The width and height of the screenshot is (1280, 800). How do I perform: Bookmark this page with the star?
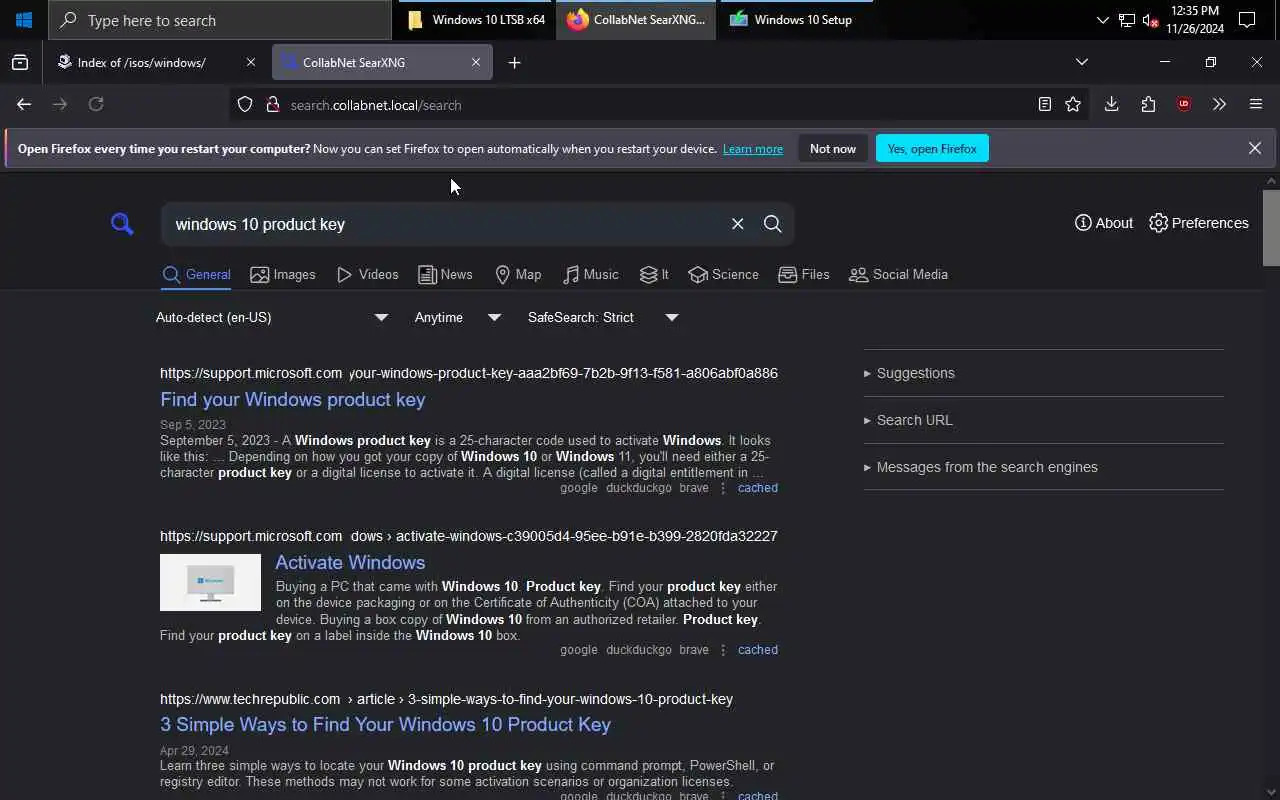1073,104
